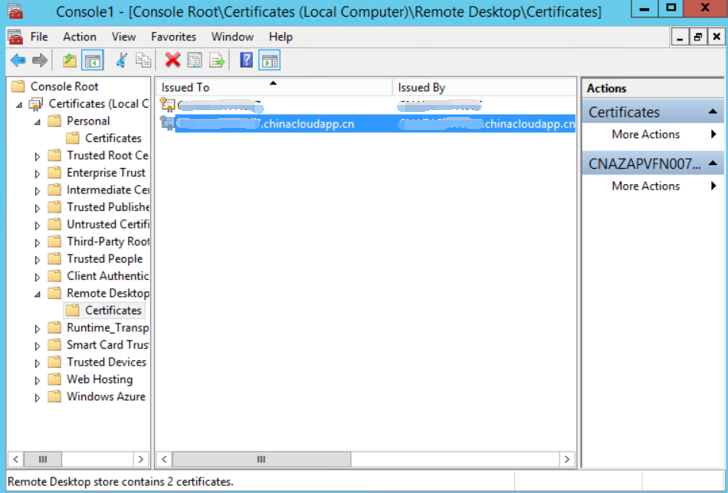Click the red Delete X icon
The width and height of the screenshot is (728, 493).
tap(173, 61)
